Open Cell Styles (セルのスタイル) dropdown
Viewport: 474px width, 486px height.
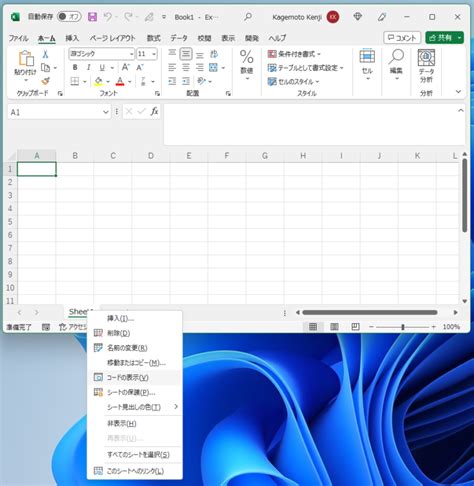coord(293,82)
